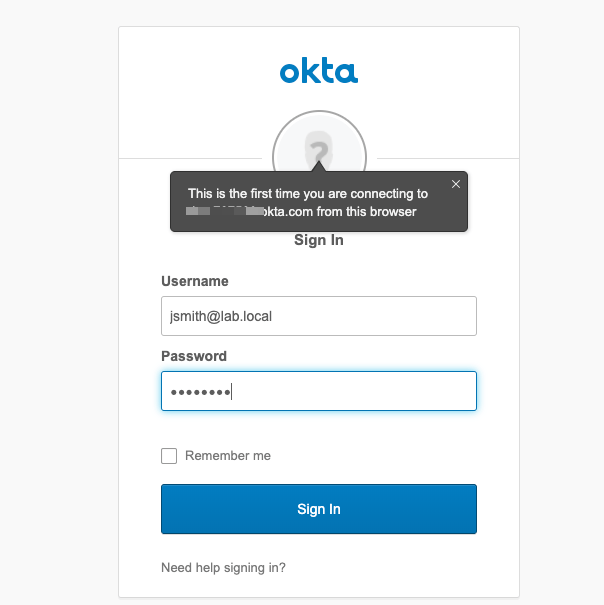Click the Username field label

[195, 281]
